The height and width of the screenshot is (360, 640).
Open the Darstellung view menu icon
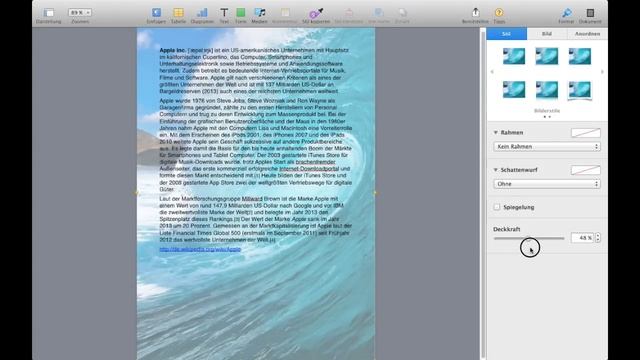click(49, 13)
